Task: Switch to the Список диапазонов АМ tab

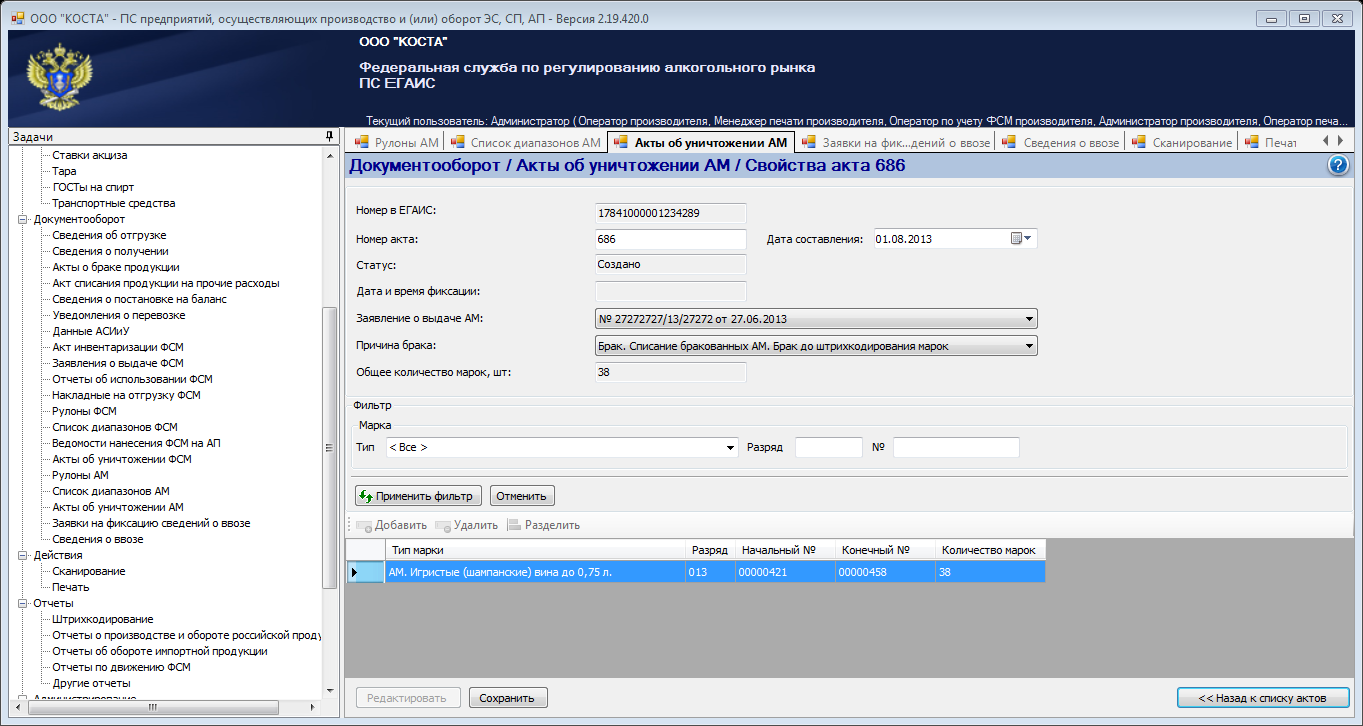Action: coord(526,143)
